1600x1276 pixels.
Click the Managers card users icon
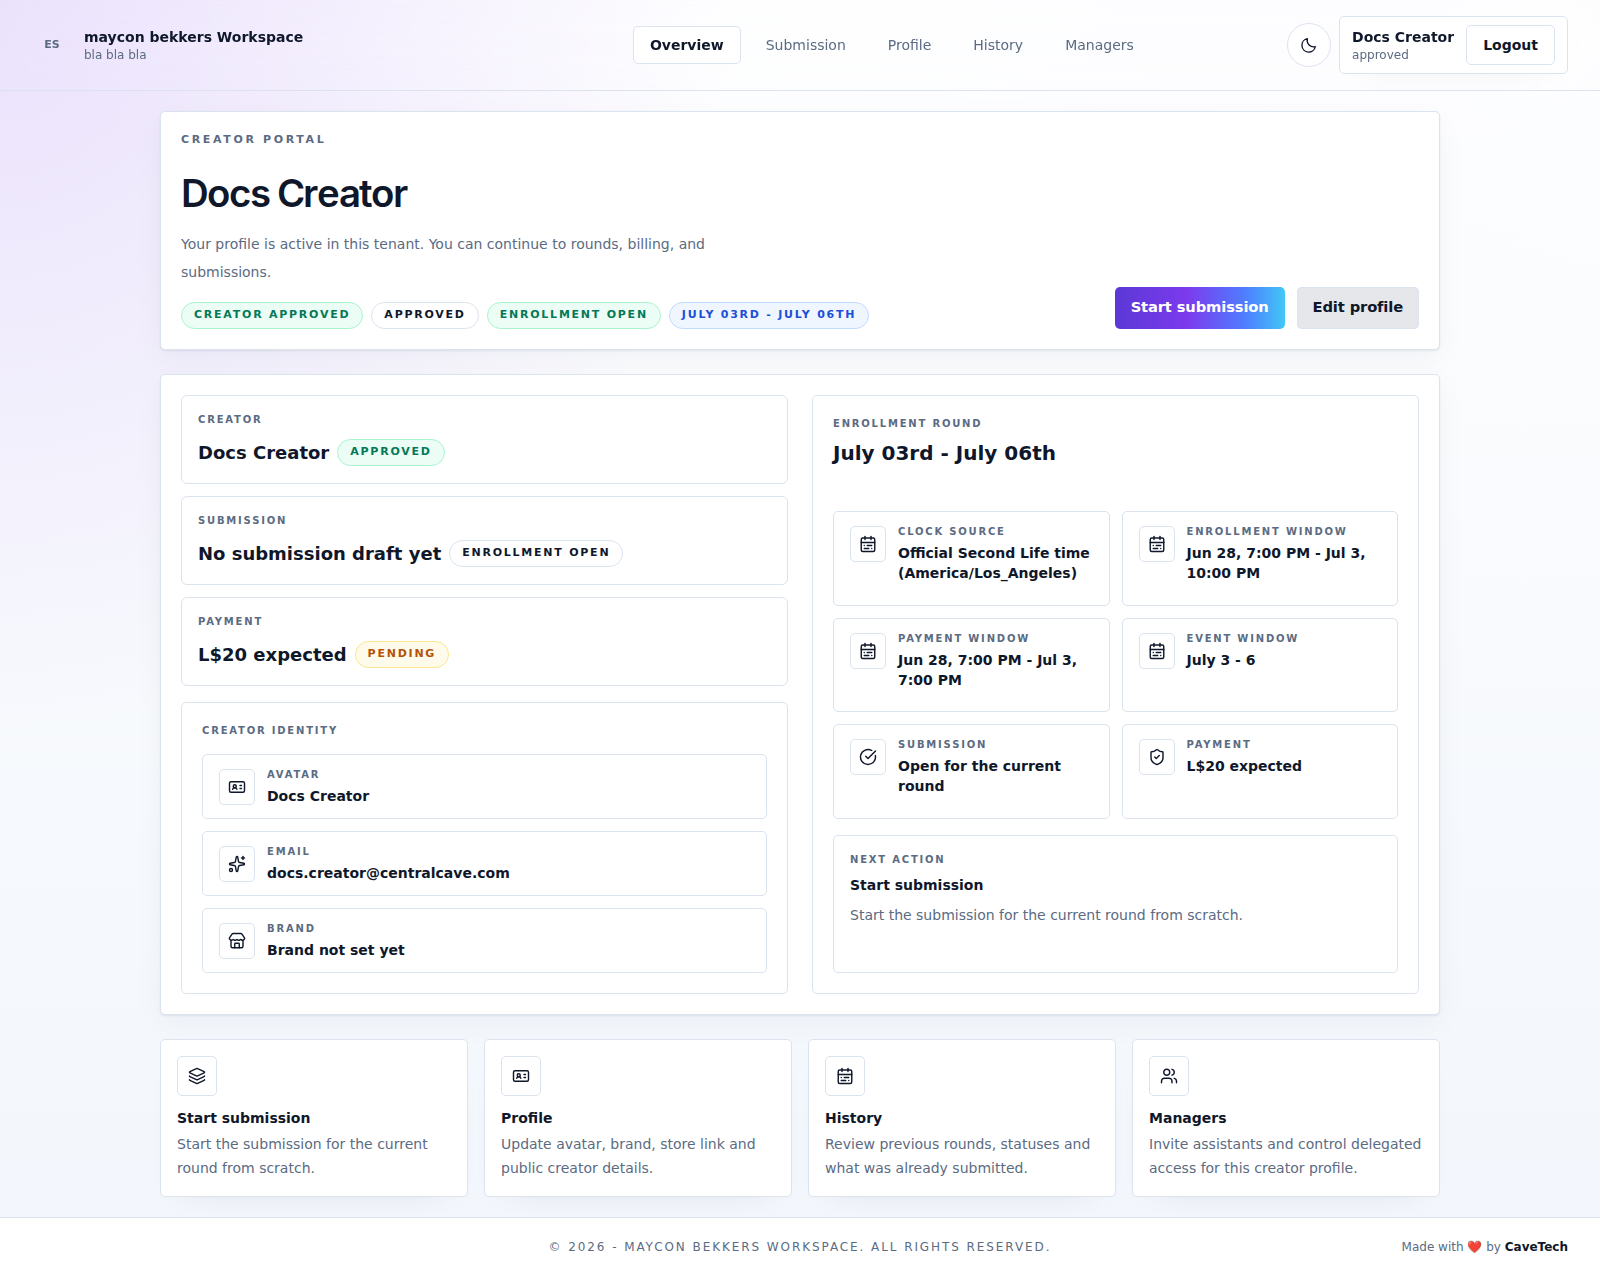pos(1169,1076)
